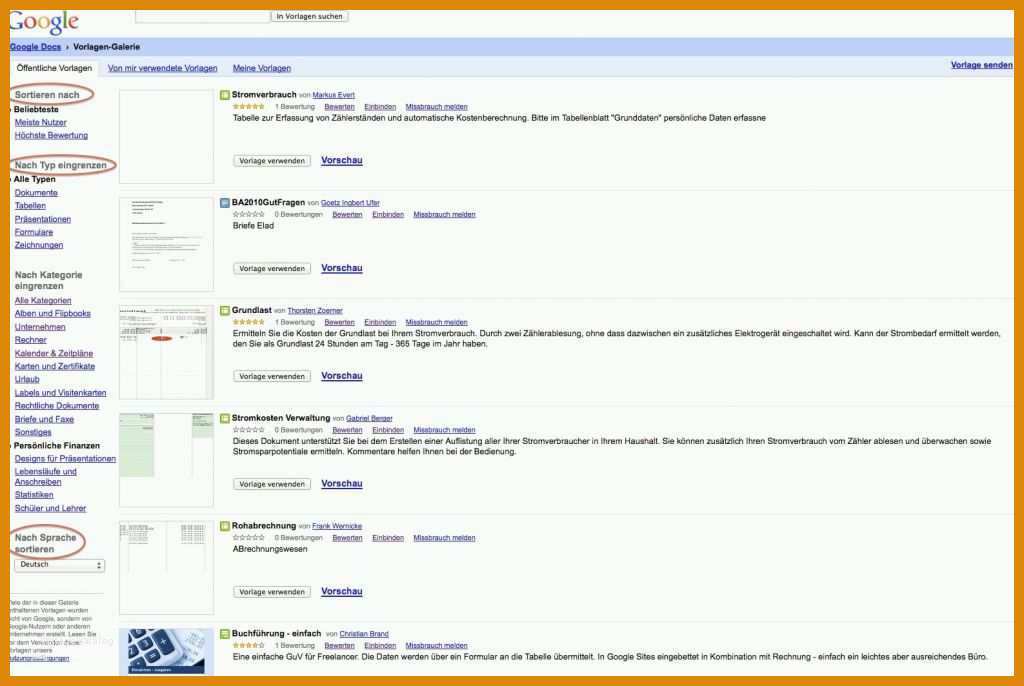The width and height of the screenshot is (1024, 686).
Task: Open Buchführung - einfach calculator thumbnail
Action: 167,651
